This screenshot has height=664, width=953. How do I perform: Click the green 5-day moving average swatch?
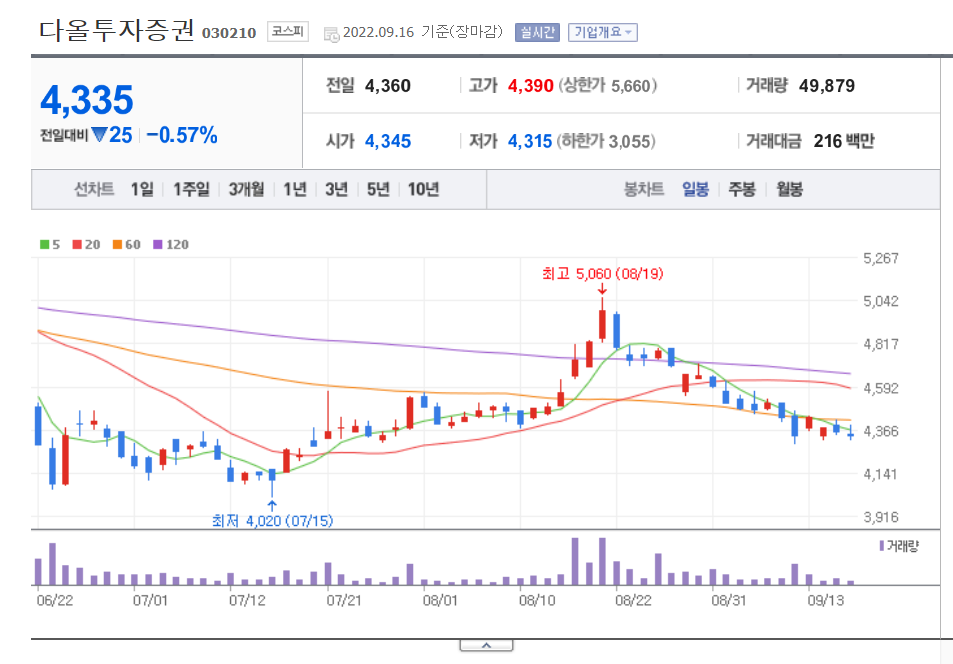tap(44, 244)
